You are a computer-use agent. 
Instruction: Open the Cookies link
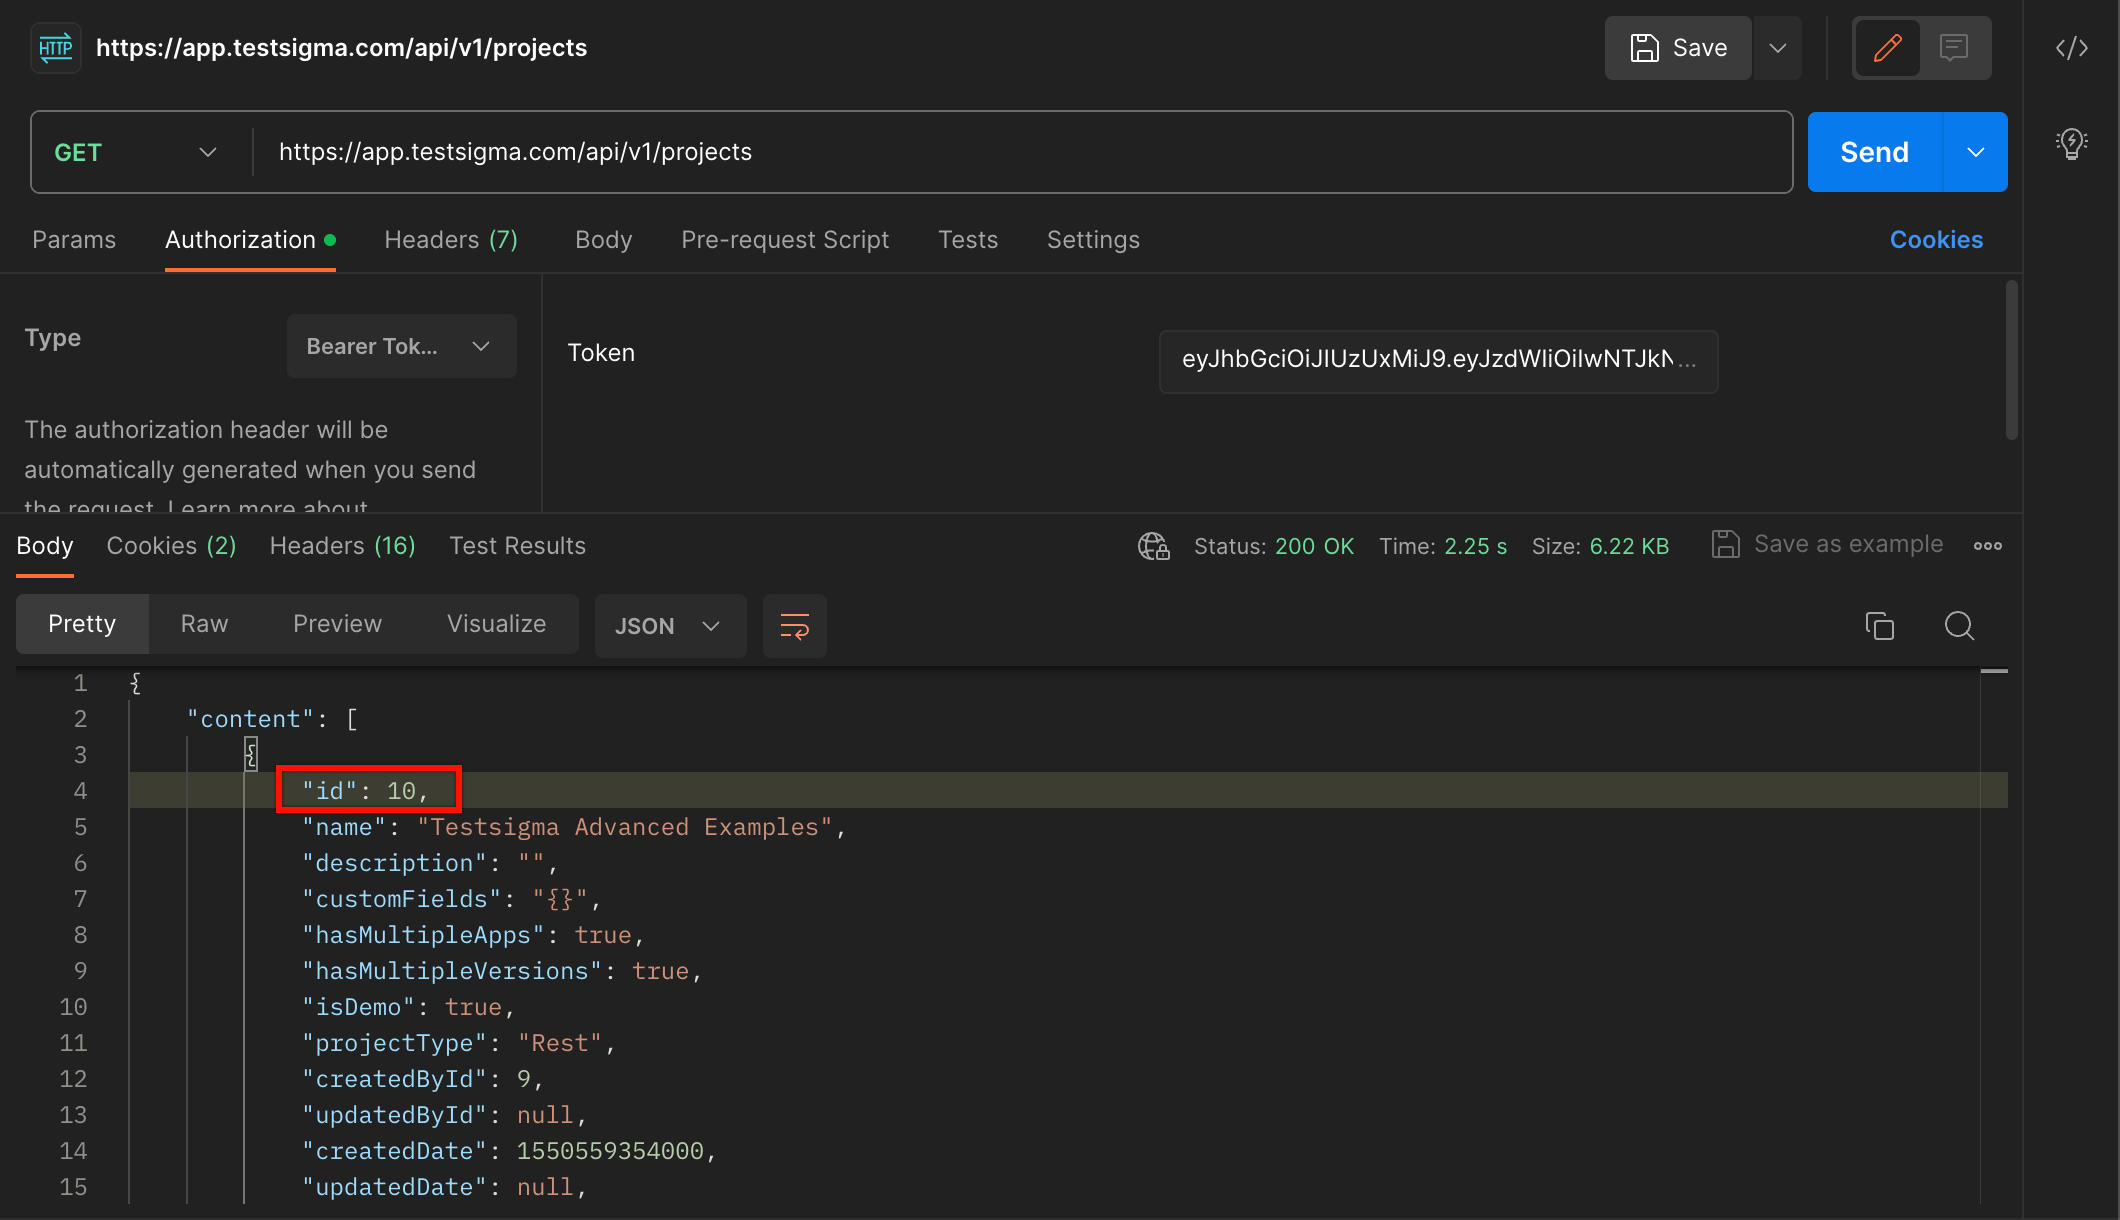(1935, 240)
